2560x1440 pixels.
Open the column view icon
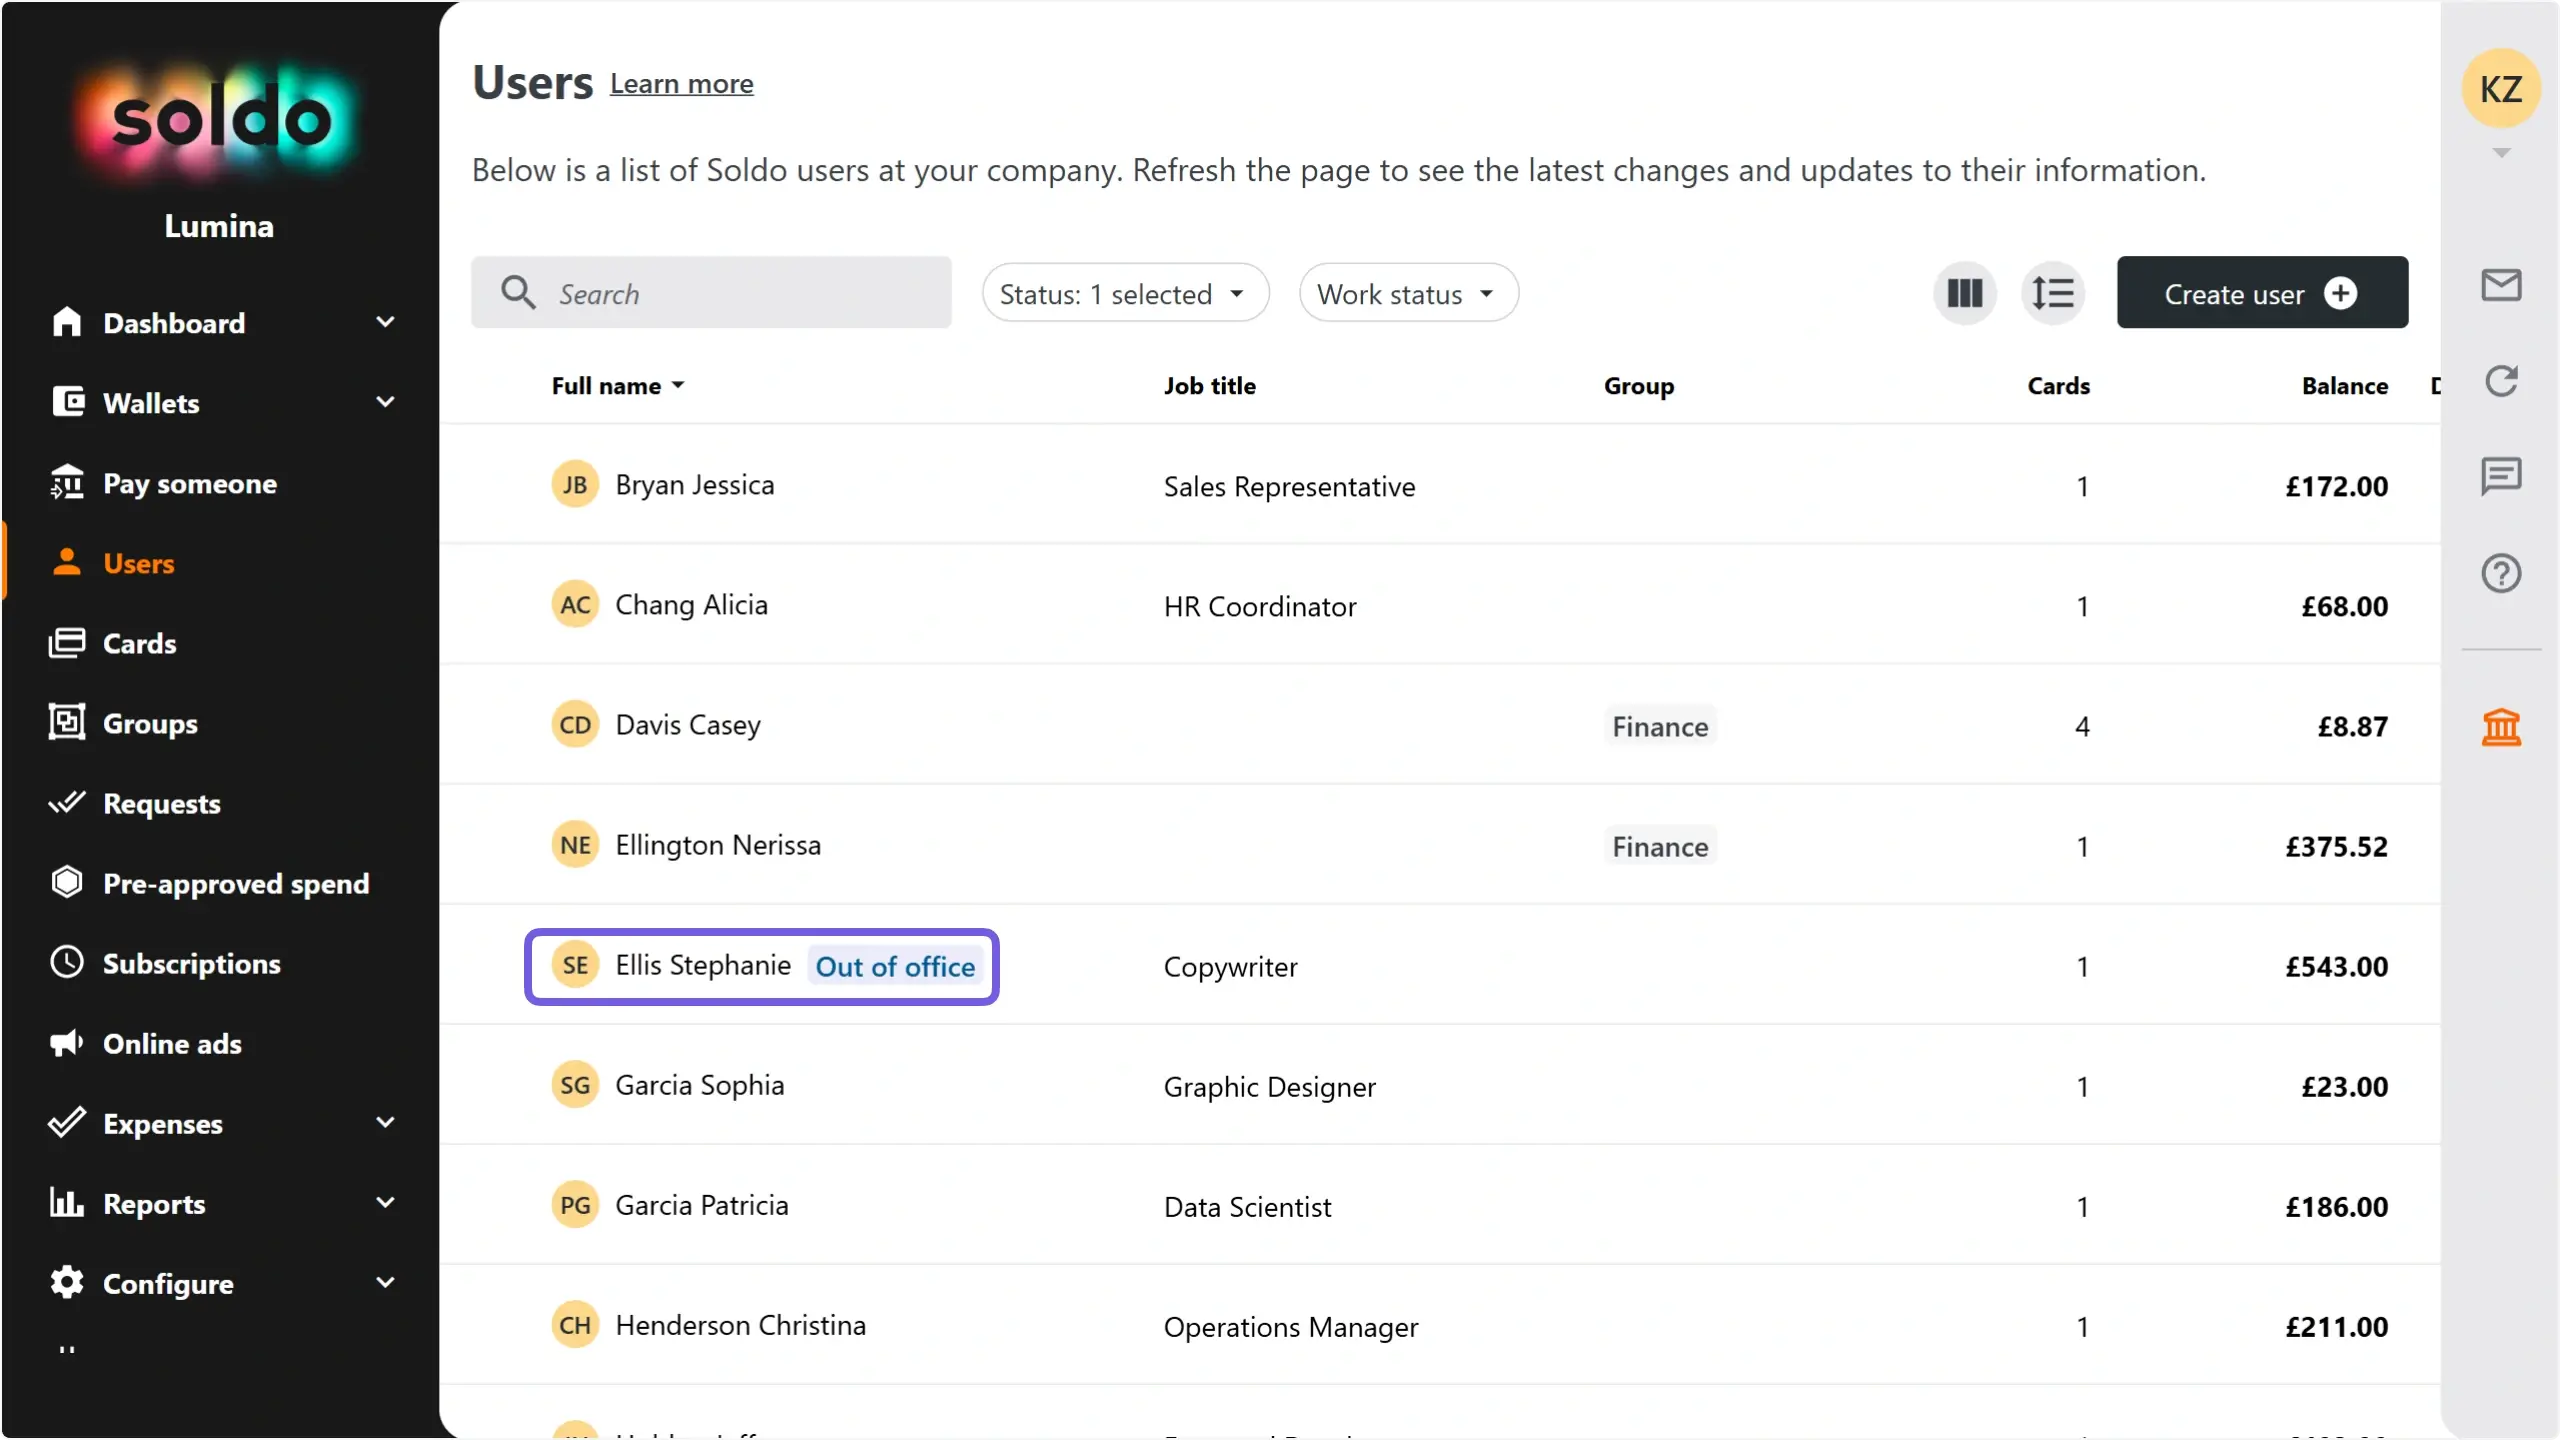[x=1964, y=293]
